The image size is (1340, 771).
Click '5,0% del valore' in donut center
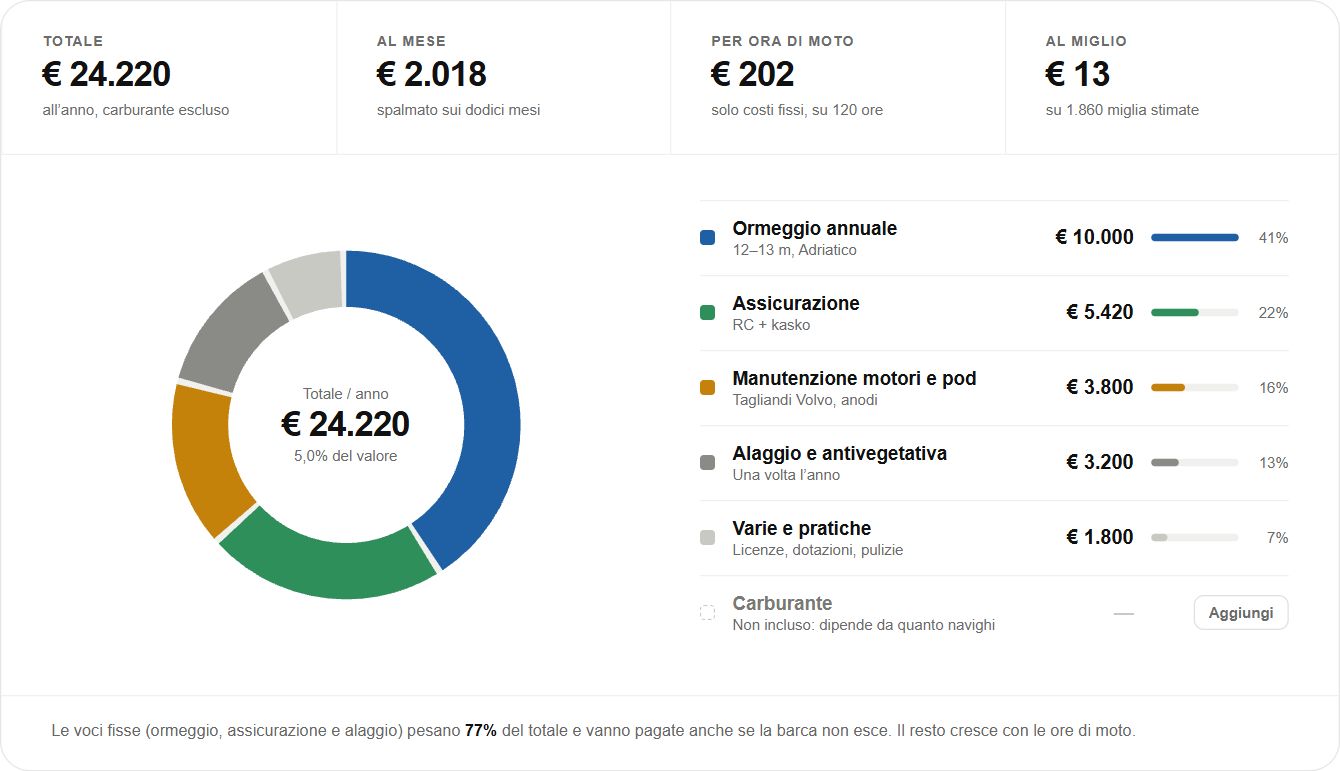tap(345, 456)
